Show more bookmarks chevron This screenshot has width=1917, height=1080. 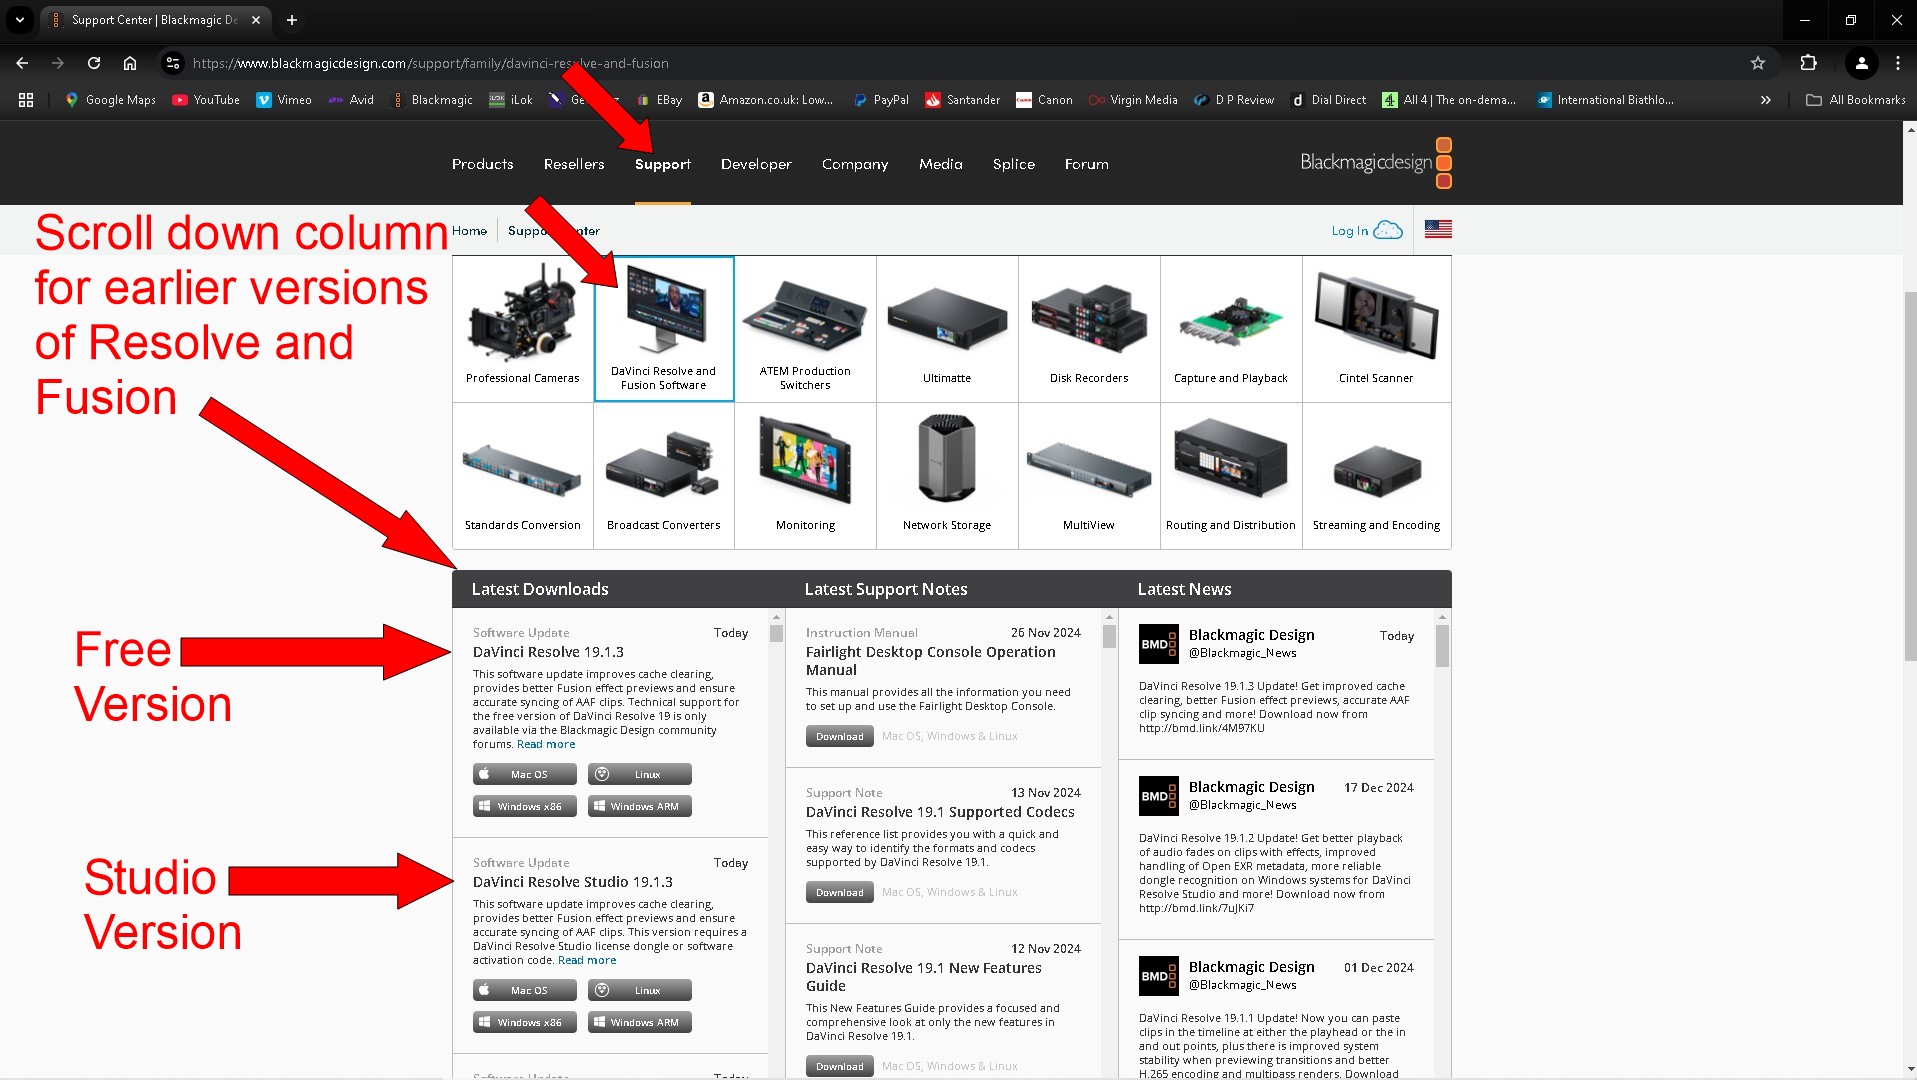[x=1765, y=100]
